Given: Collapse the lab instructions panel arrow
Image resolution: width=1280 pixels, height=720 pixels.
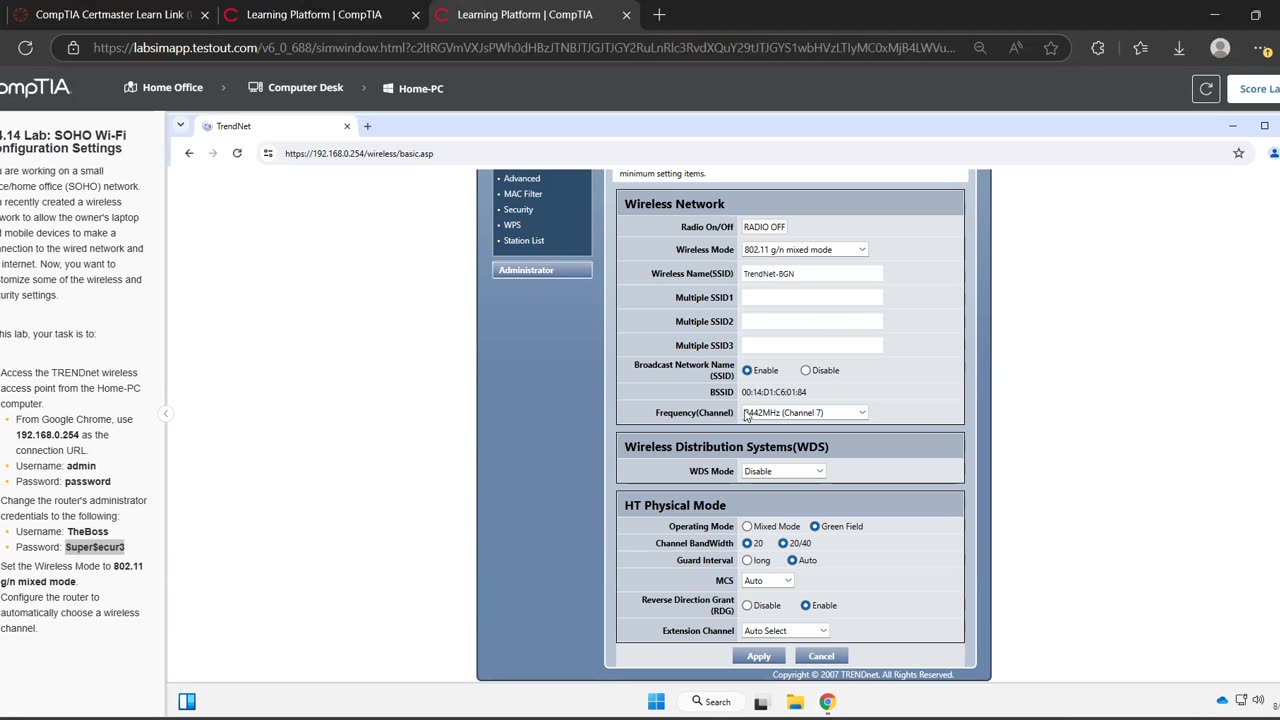Looking at the screenshot, I should click(166, 413).
